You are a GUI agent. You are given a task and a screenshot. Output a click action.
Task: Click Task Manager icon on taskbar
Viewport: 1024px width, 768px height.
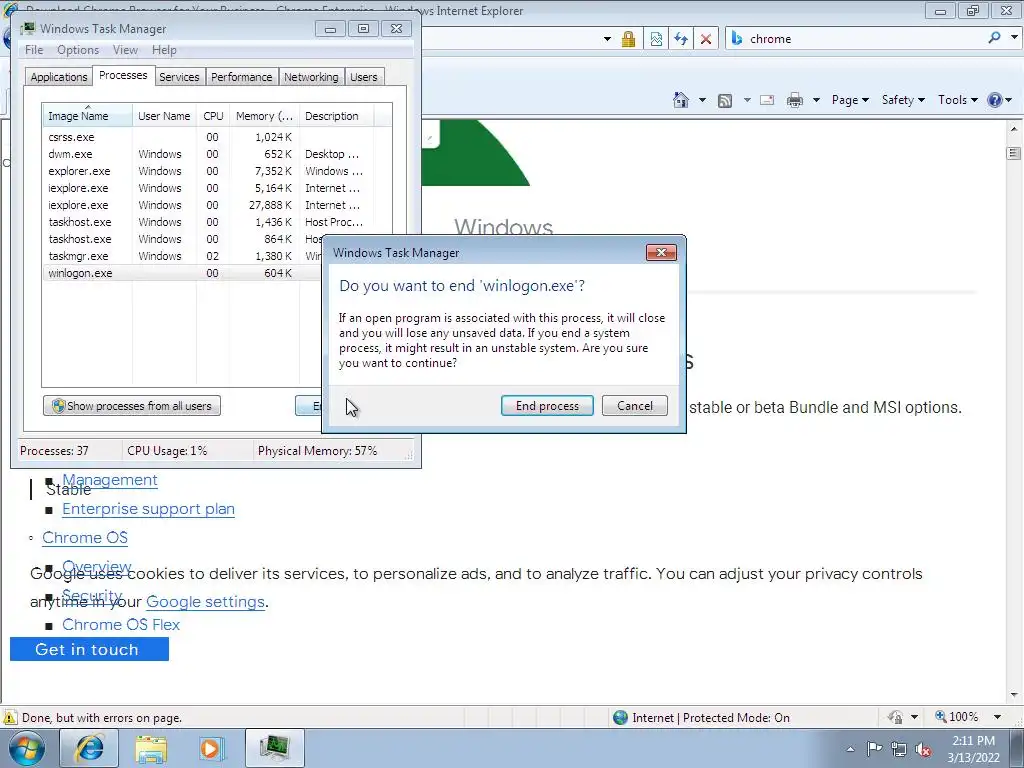click(274, 748)
